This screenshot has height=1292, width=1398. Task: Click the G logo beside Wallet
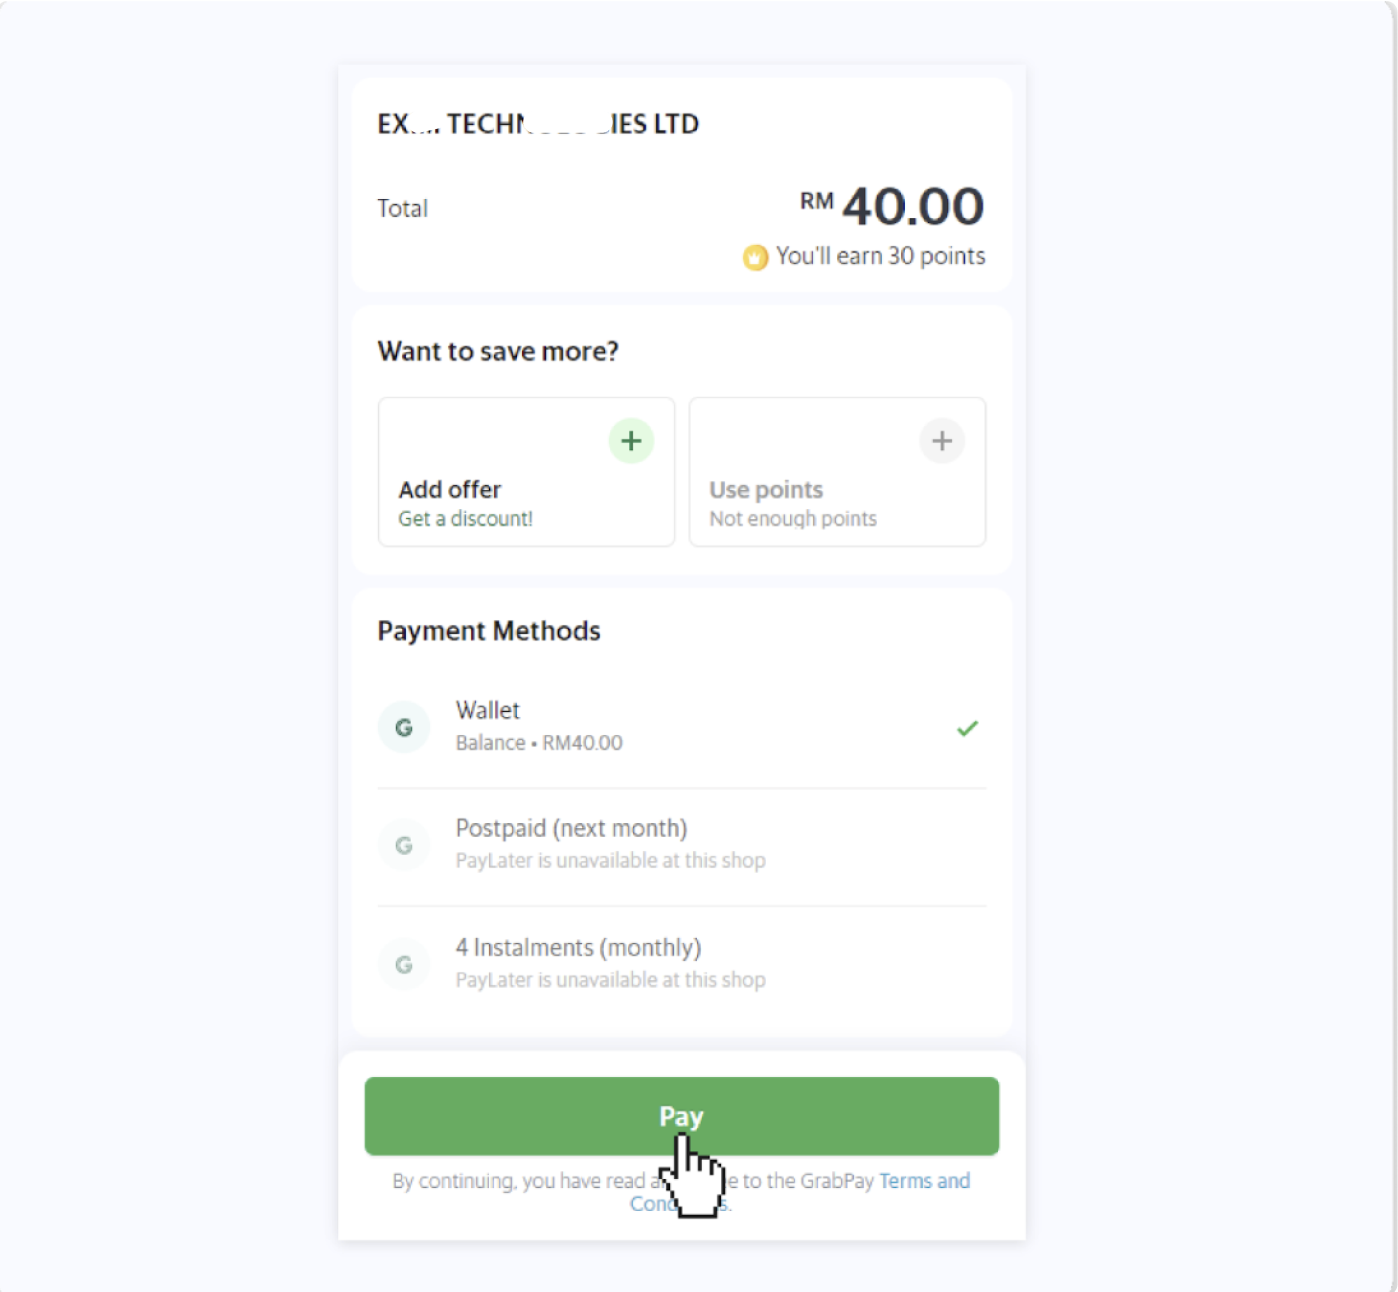[x=404, y=727]
